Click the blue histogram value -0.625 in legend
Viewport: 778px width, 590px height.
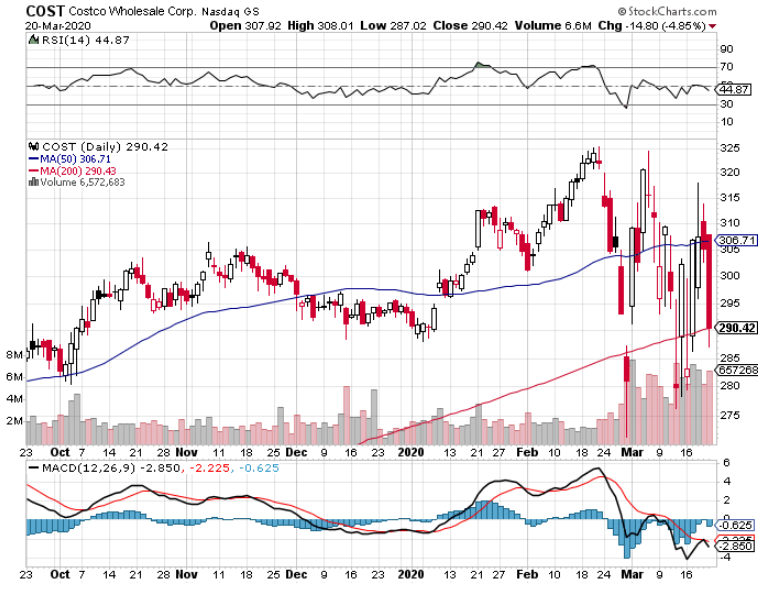coord(259,468)
